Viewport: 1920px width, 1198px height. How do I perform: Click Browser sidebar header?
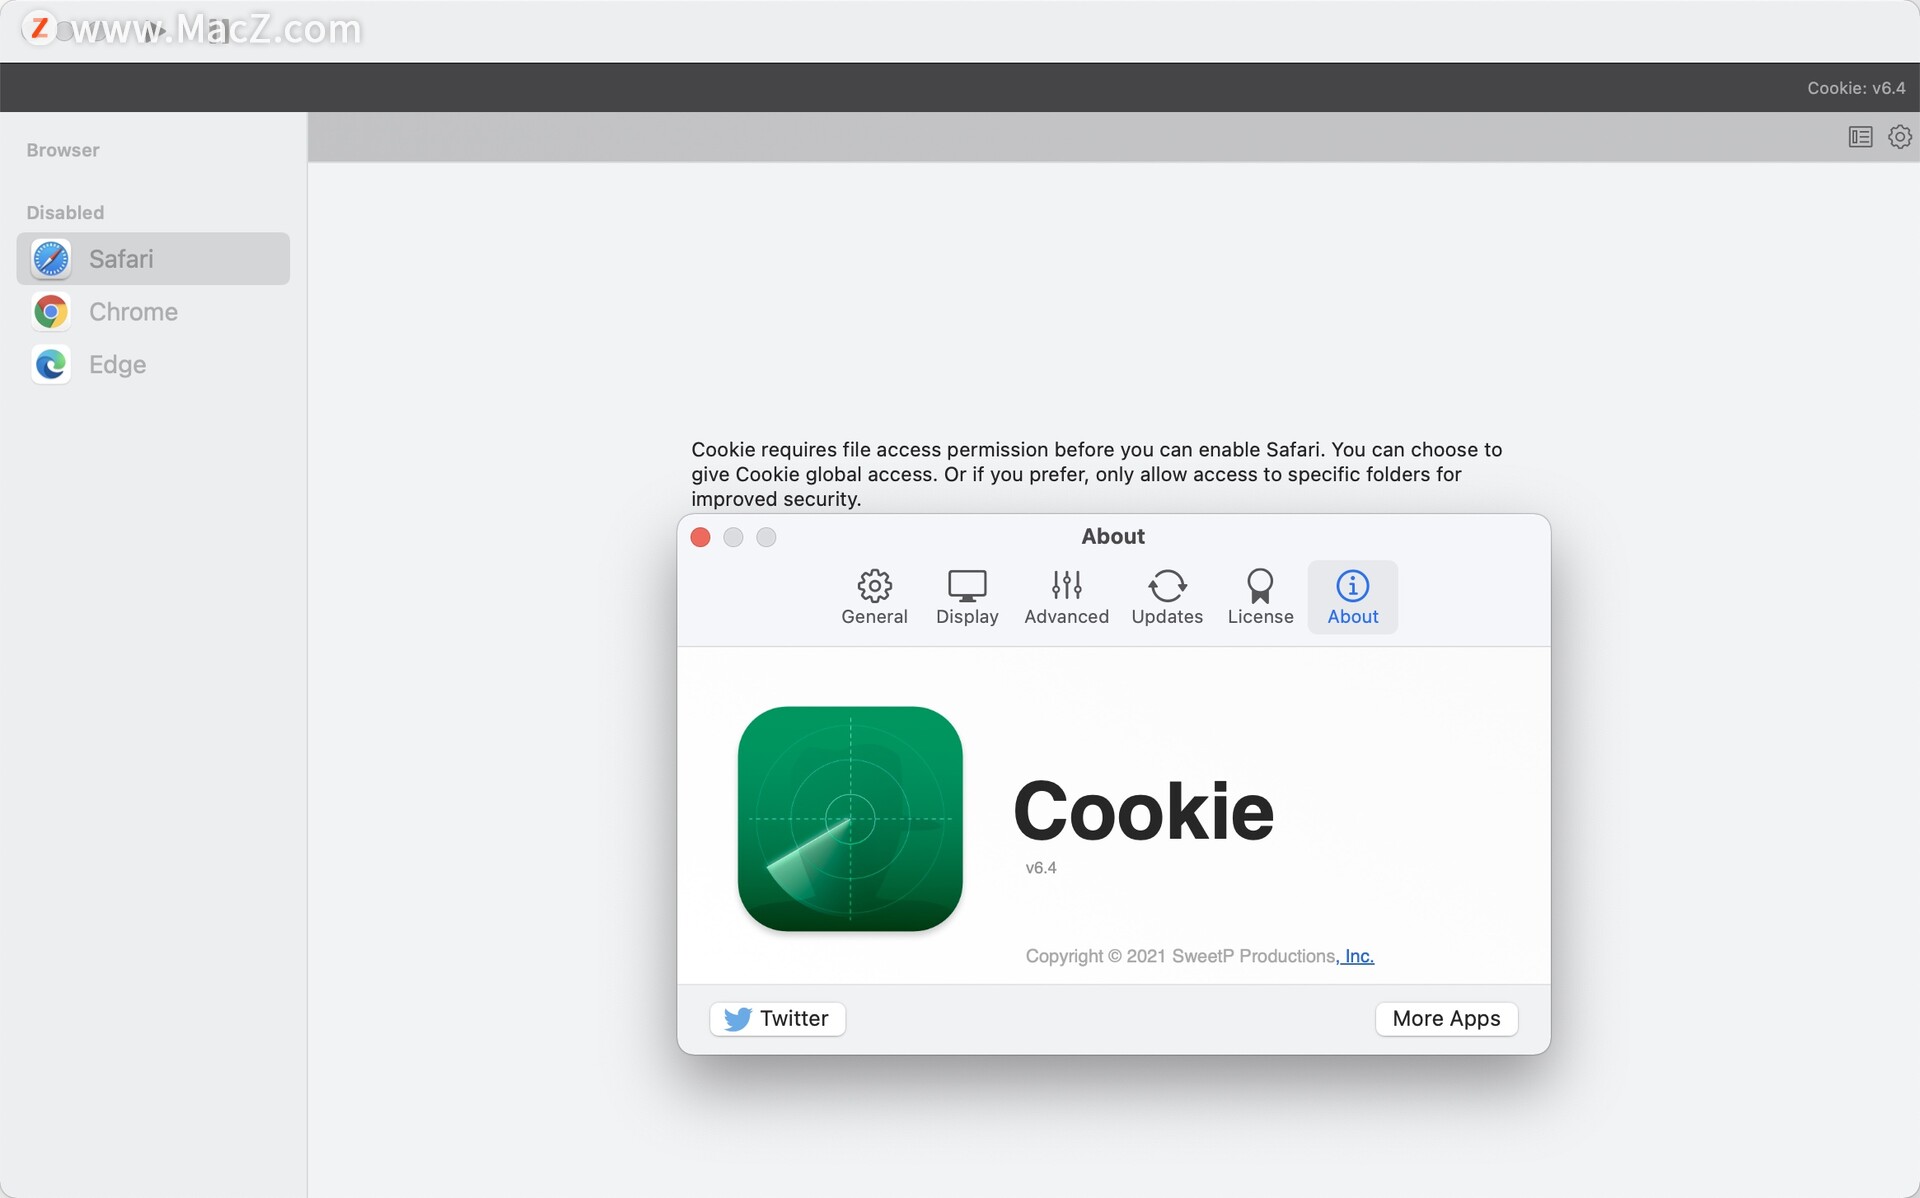62,149
